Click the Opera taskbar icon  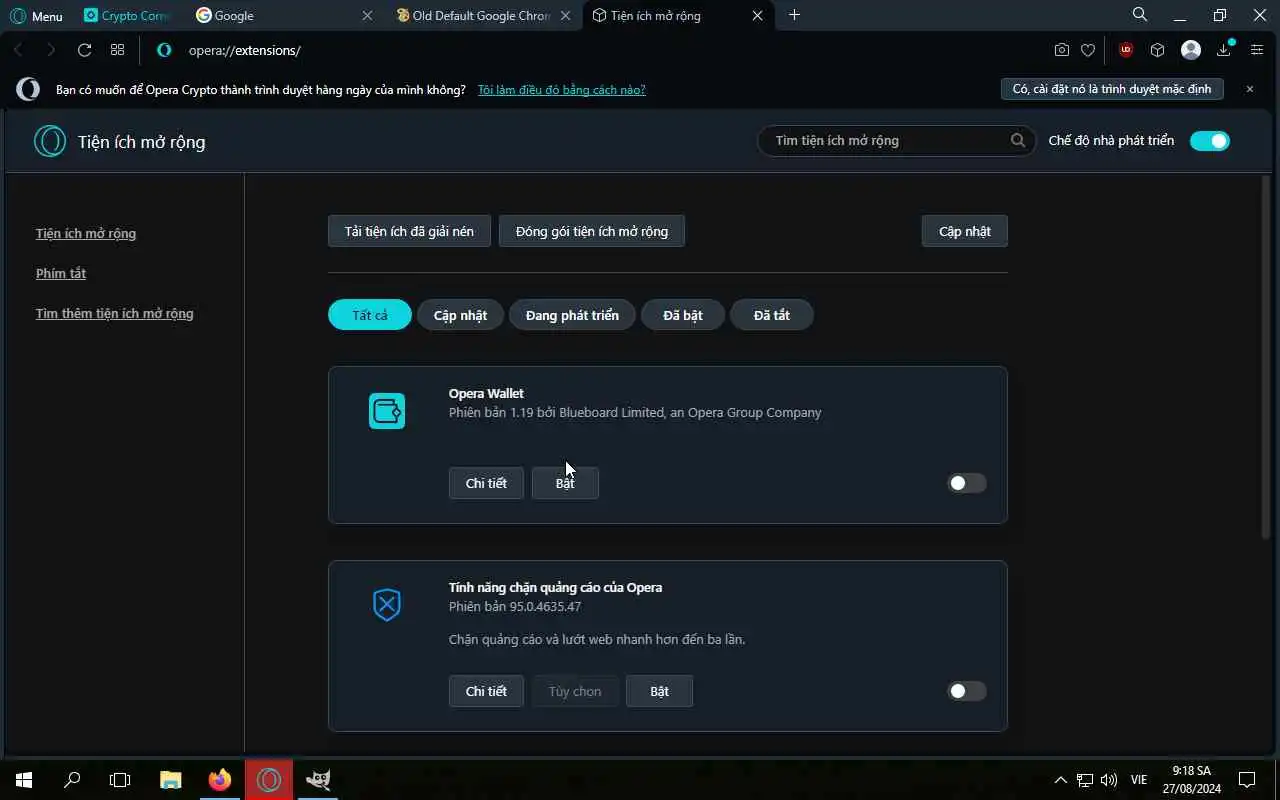click(269, 780)
